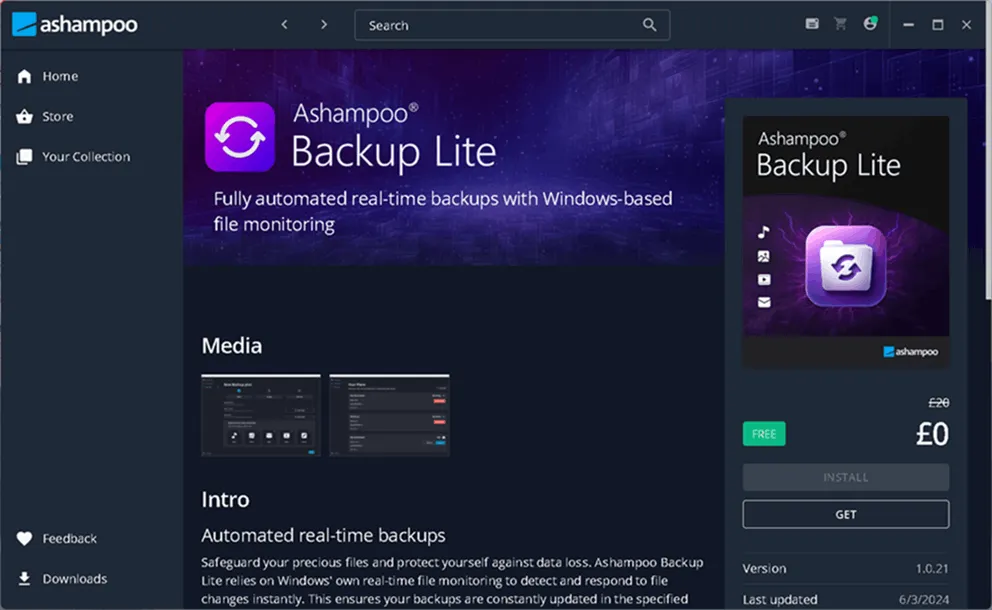Click the green FREE badge
Image resolution: width=992 pixels, height=610 pixels.
tap(764, 434)
